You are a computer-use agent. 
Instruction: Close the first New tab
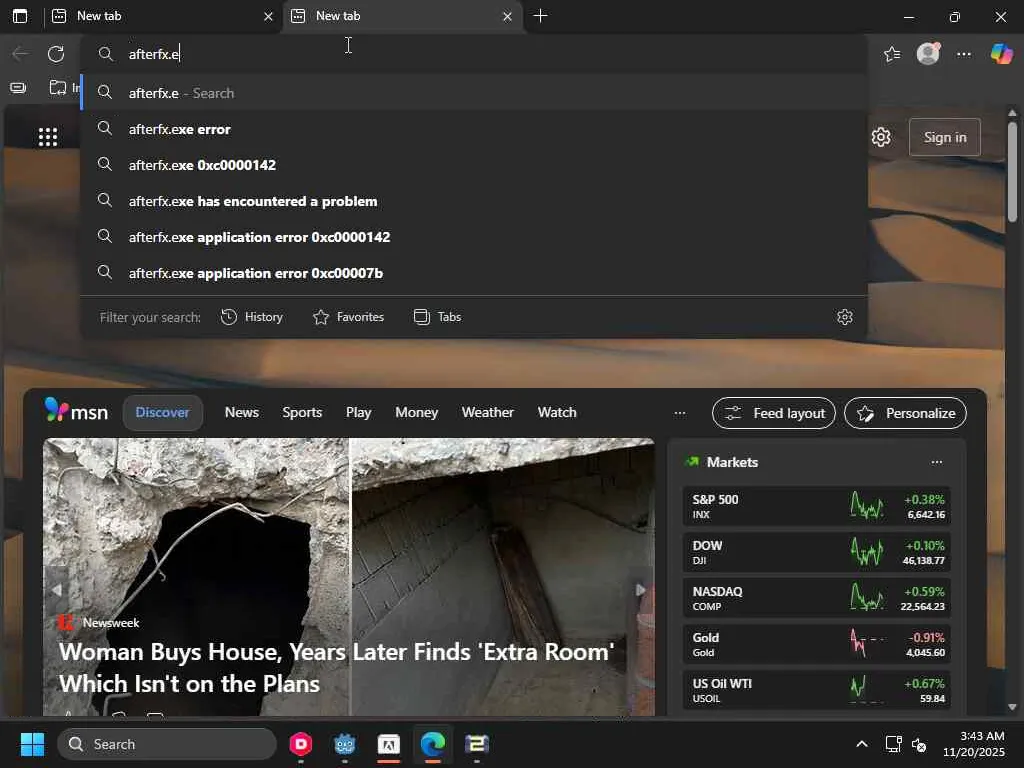[x=268, y=16]
